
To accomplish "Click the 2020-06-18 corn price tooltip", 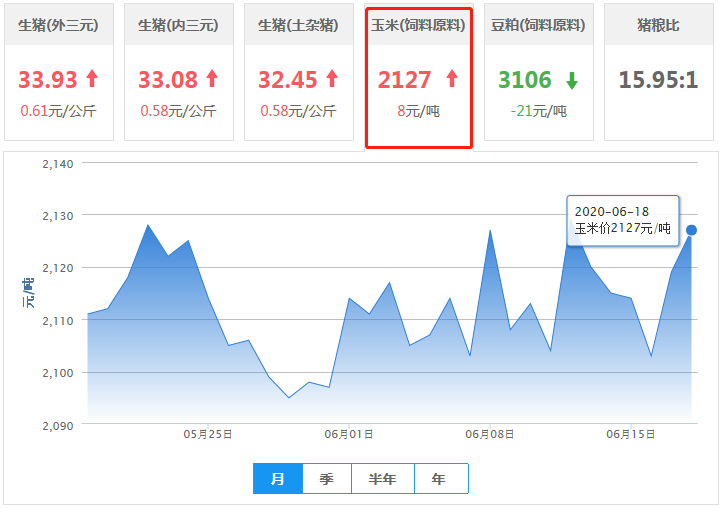I will (x=623, y=220).
